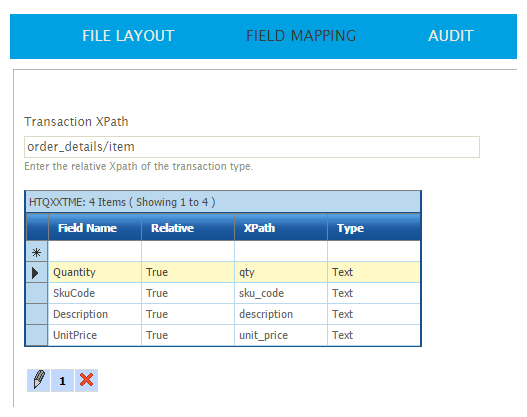Click the Description field name cell

click(x=95, y=314)
